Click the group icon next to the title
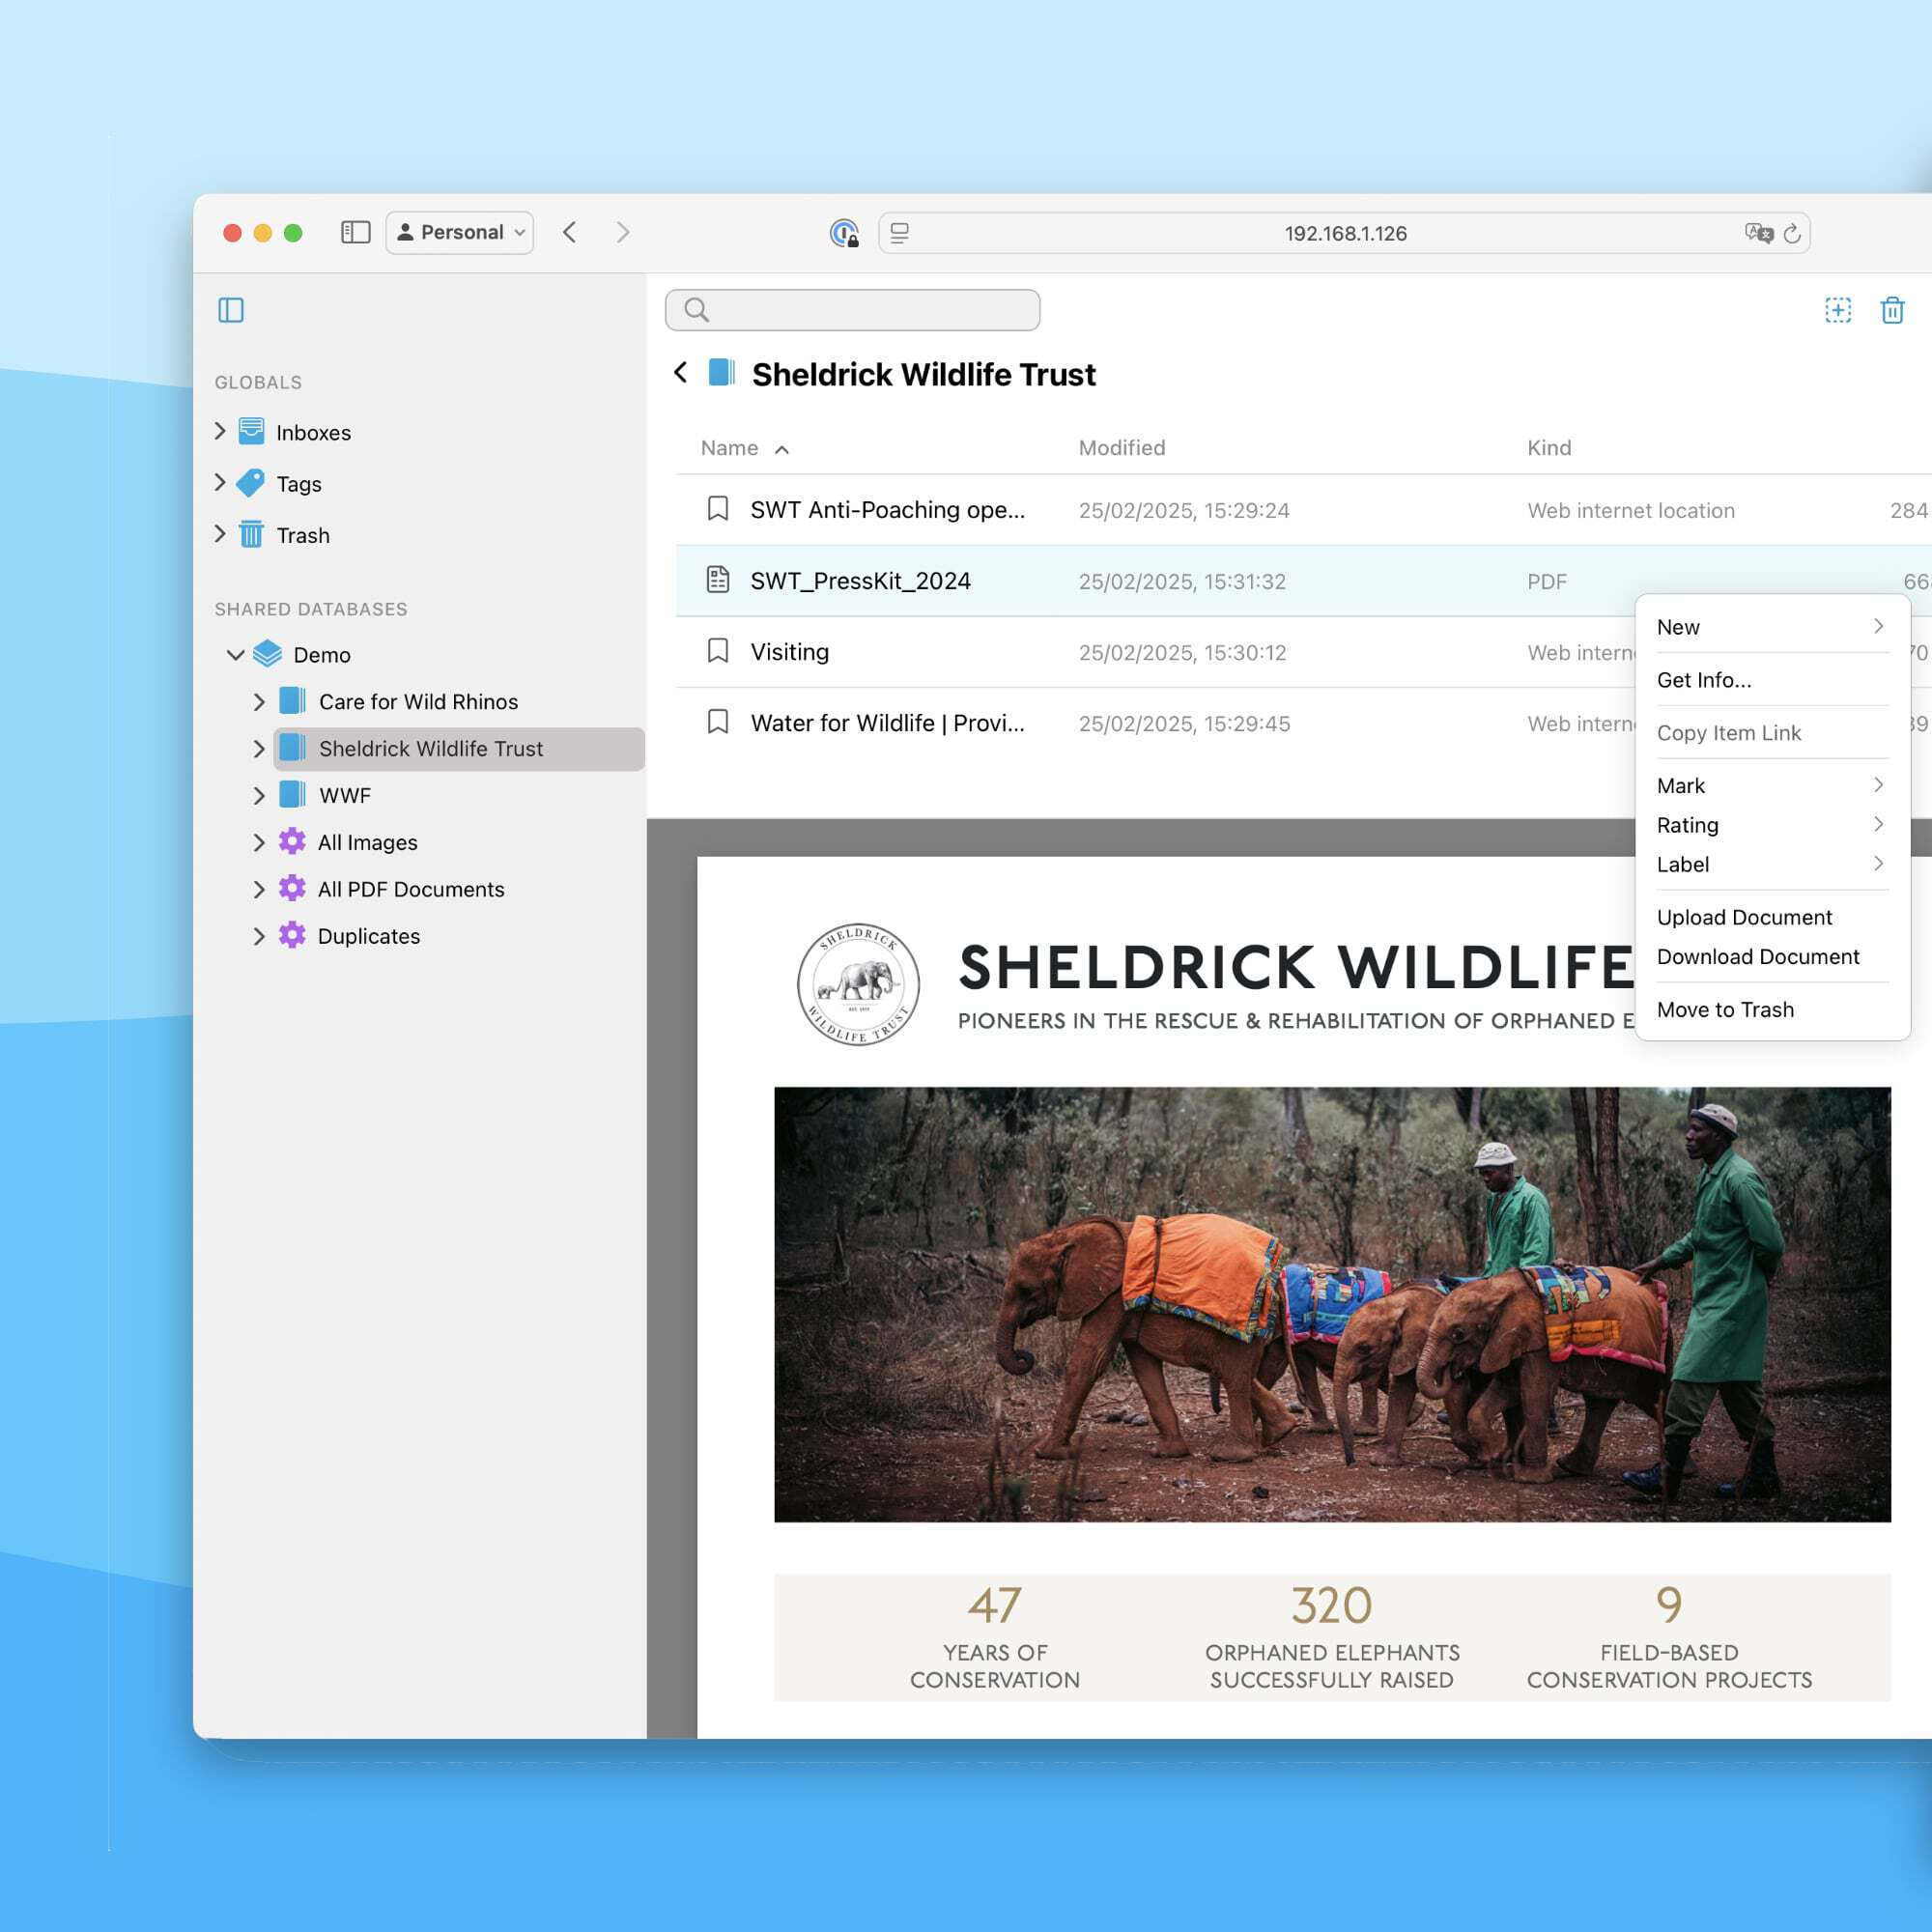This screenshot has height=1932, width=1932. click(722, 373)
